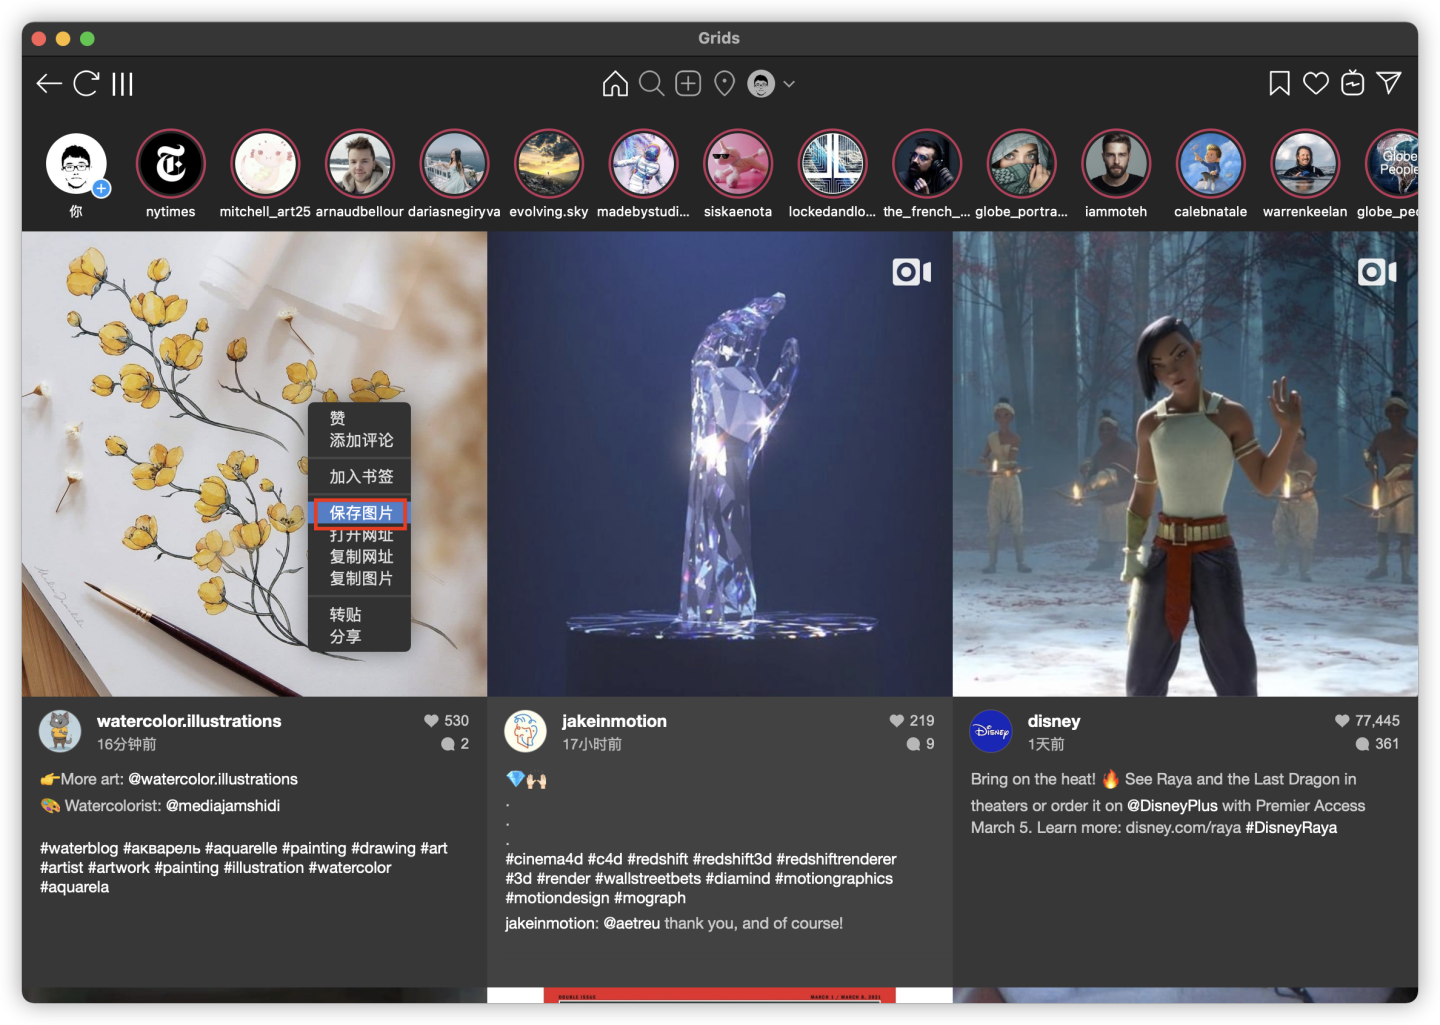
Task: View the calebnatale story
Action: tap(1210, 164)
